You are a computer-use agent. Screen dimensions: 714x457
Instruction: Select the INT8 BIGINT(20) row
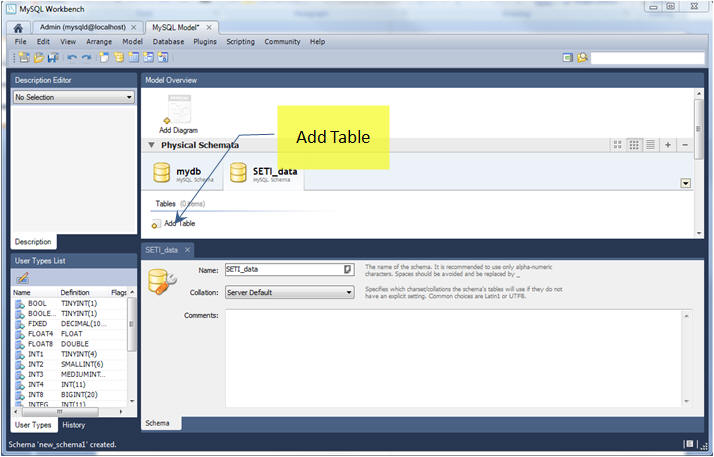71,395
